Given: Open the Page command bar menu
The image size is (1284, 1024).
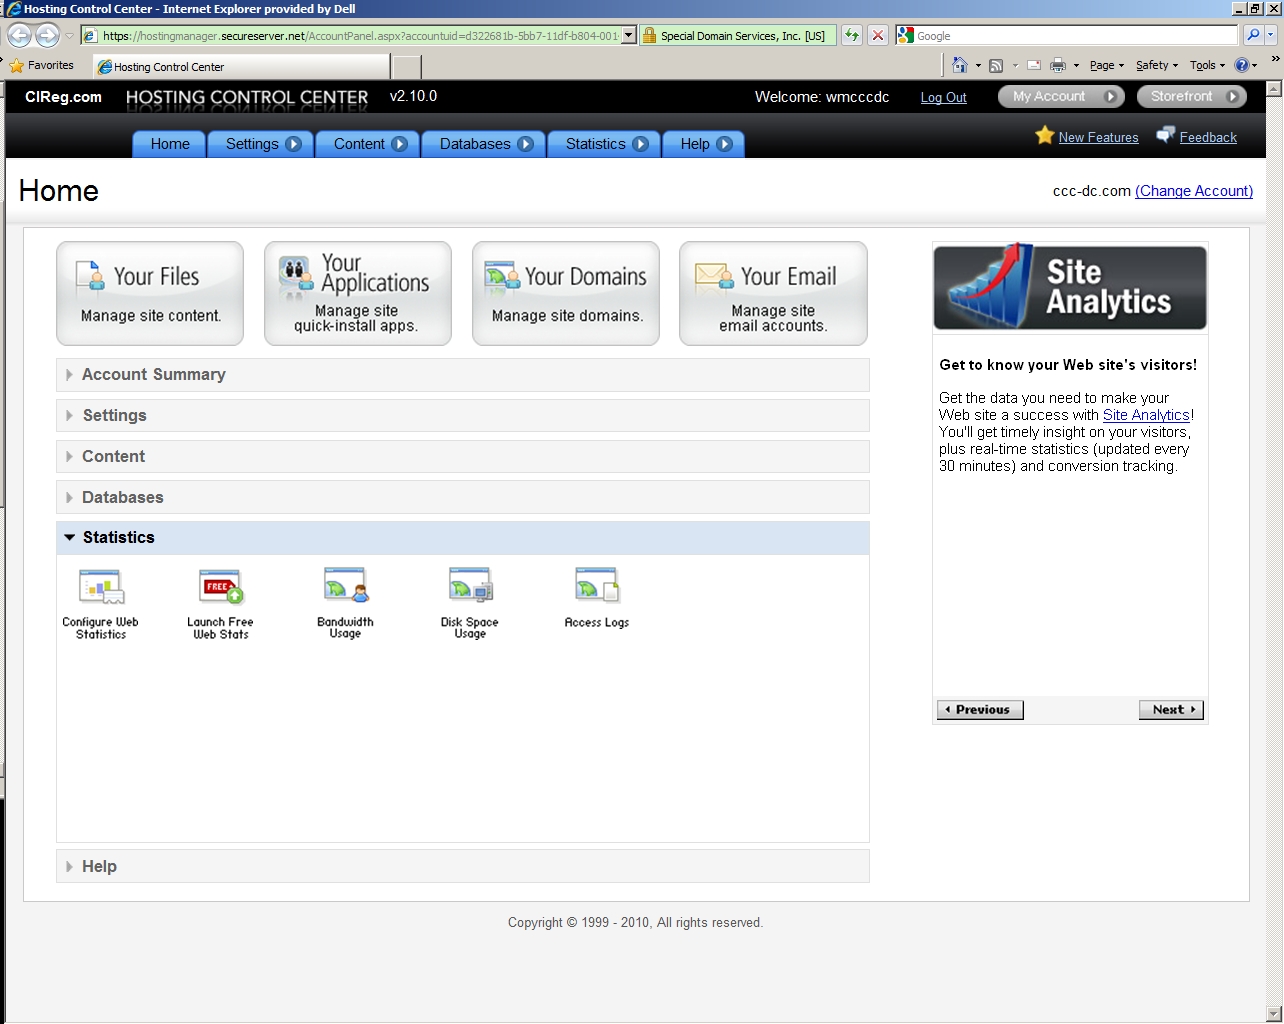Looking at the screenshot, I should tap(1107, 65).
